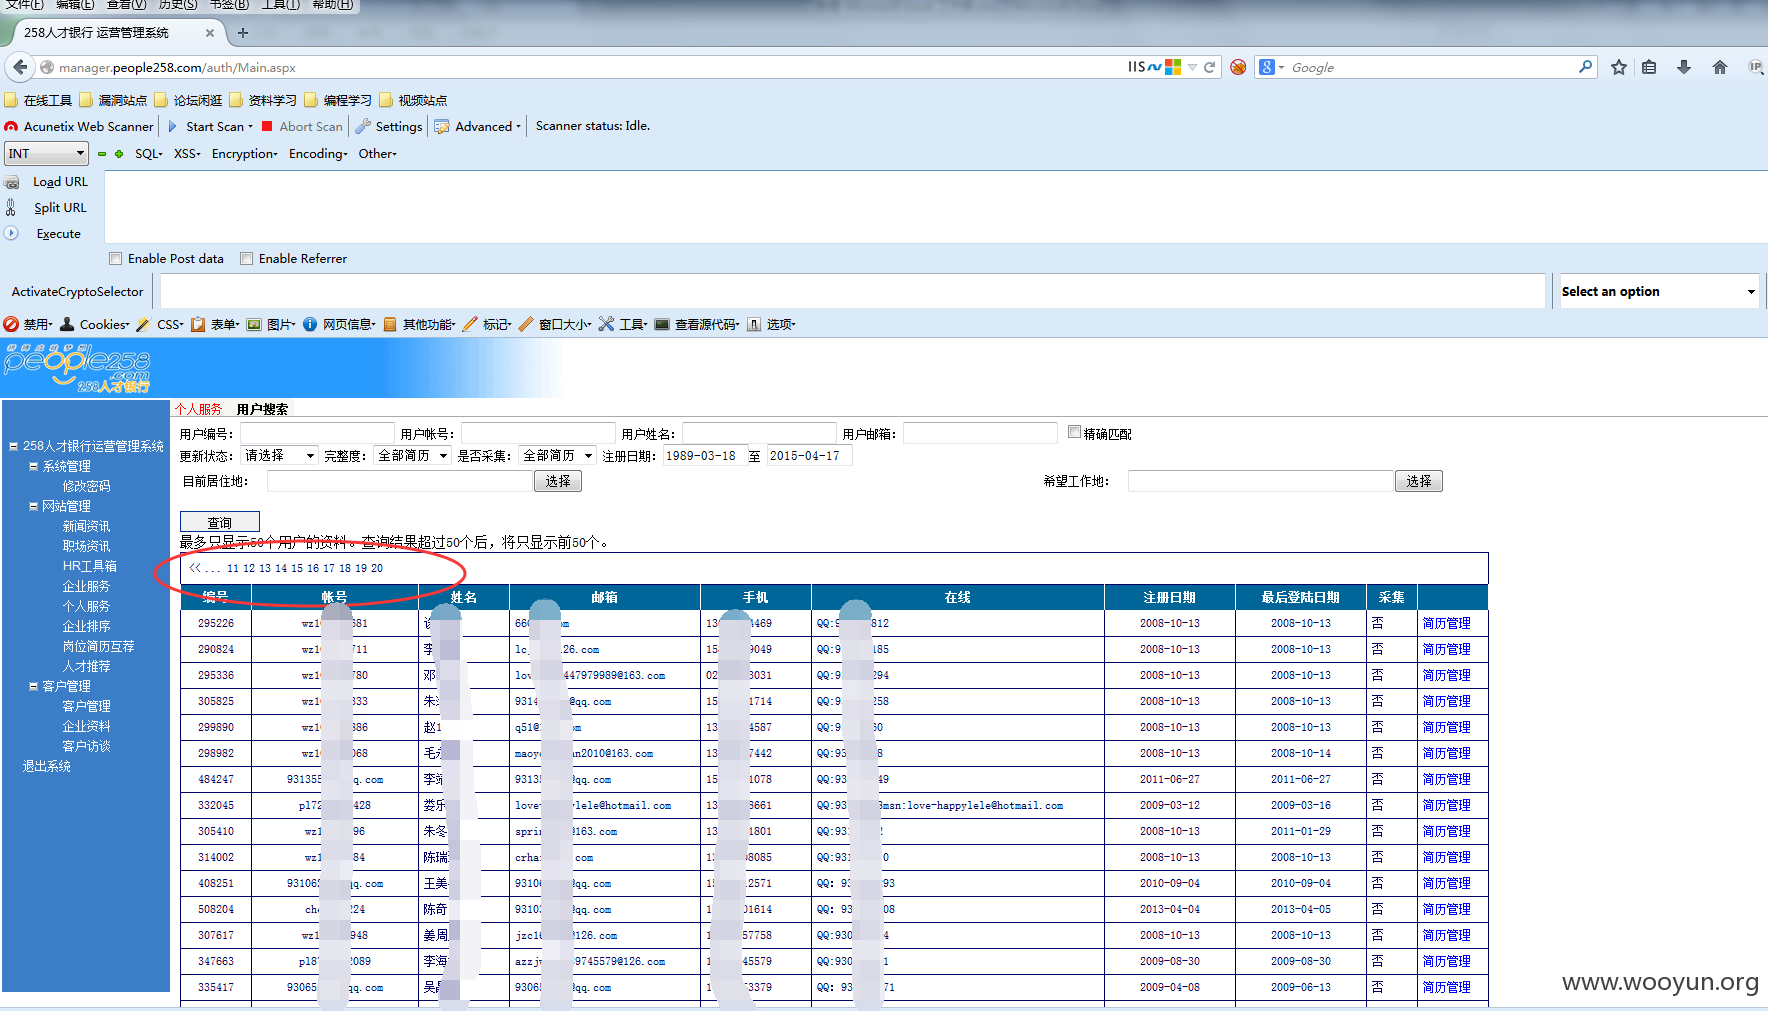Abort the scan with the red stop icon

pyautogui.click(x=267, y=127)
